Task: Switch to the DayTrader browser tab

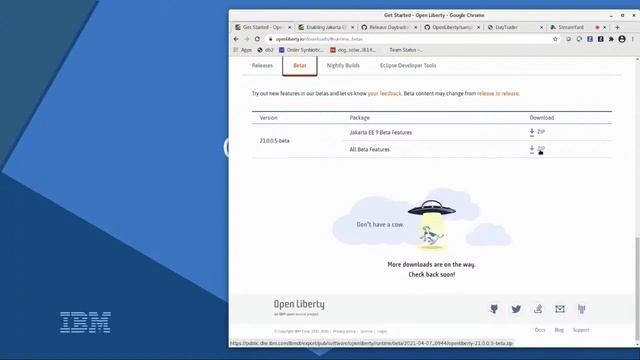Action: point(515,27)
